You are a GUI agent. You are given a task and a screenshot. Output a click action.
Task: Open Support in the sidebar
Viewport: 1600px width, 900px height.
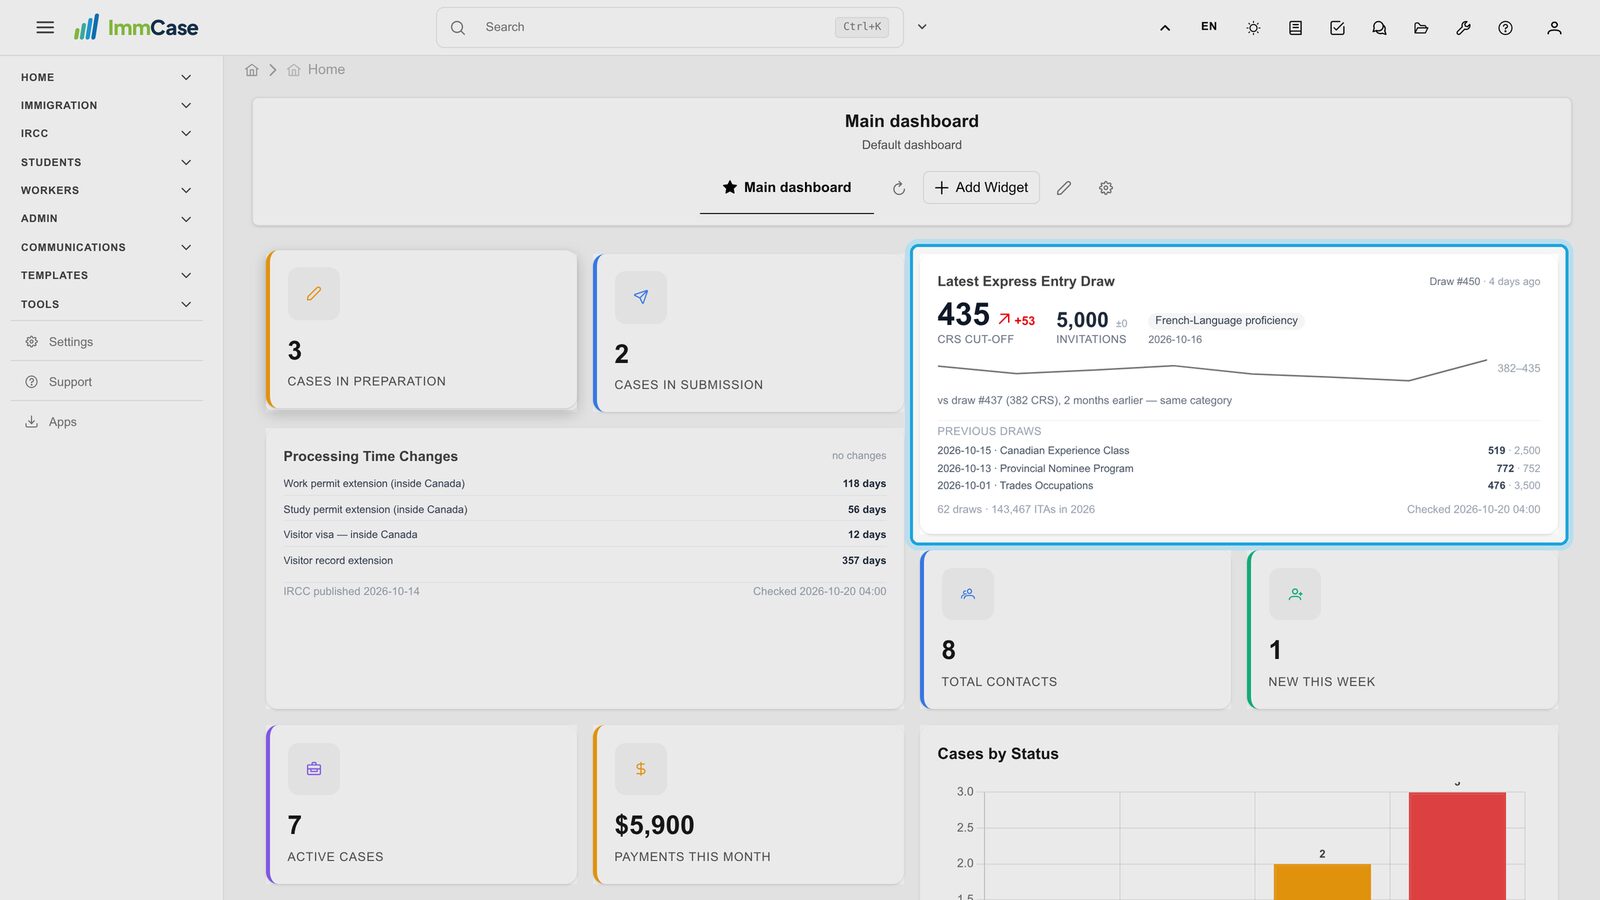point(106,382)
